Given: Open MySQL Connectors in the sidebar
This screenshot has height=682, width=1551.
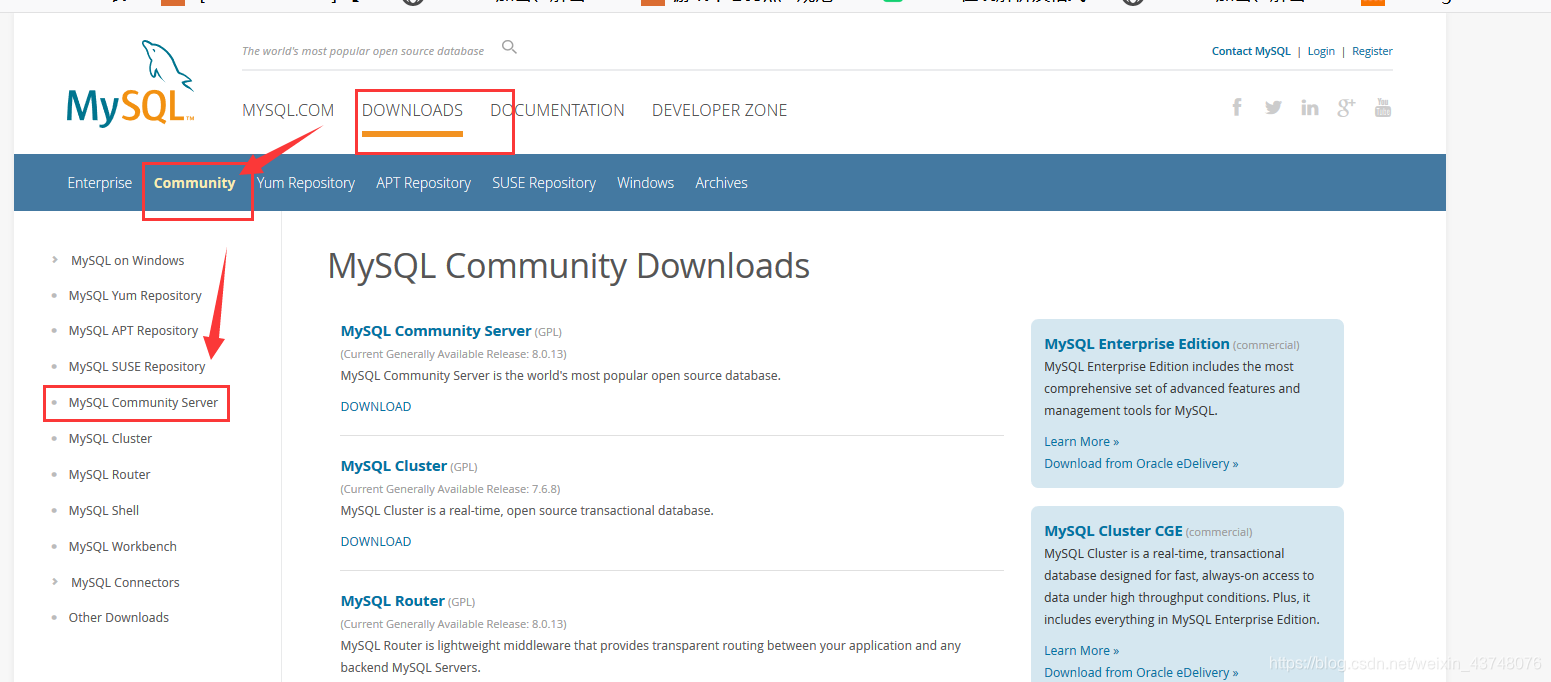Looking at the screenshot, I should click(x=125, y=582).
